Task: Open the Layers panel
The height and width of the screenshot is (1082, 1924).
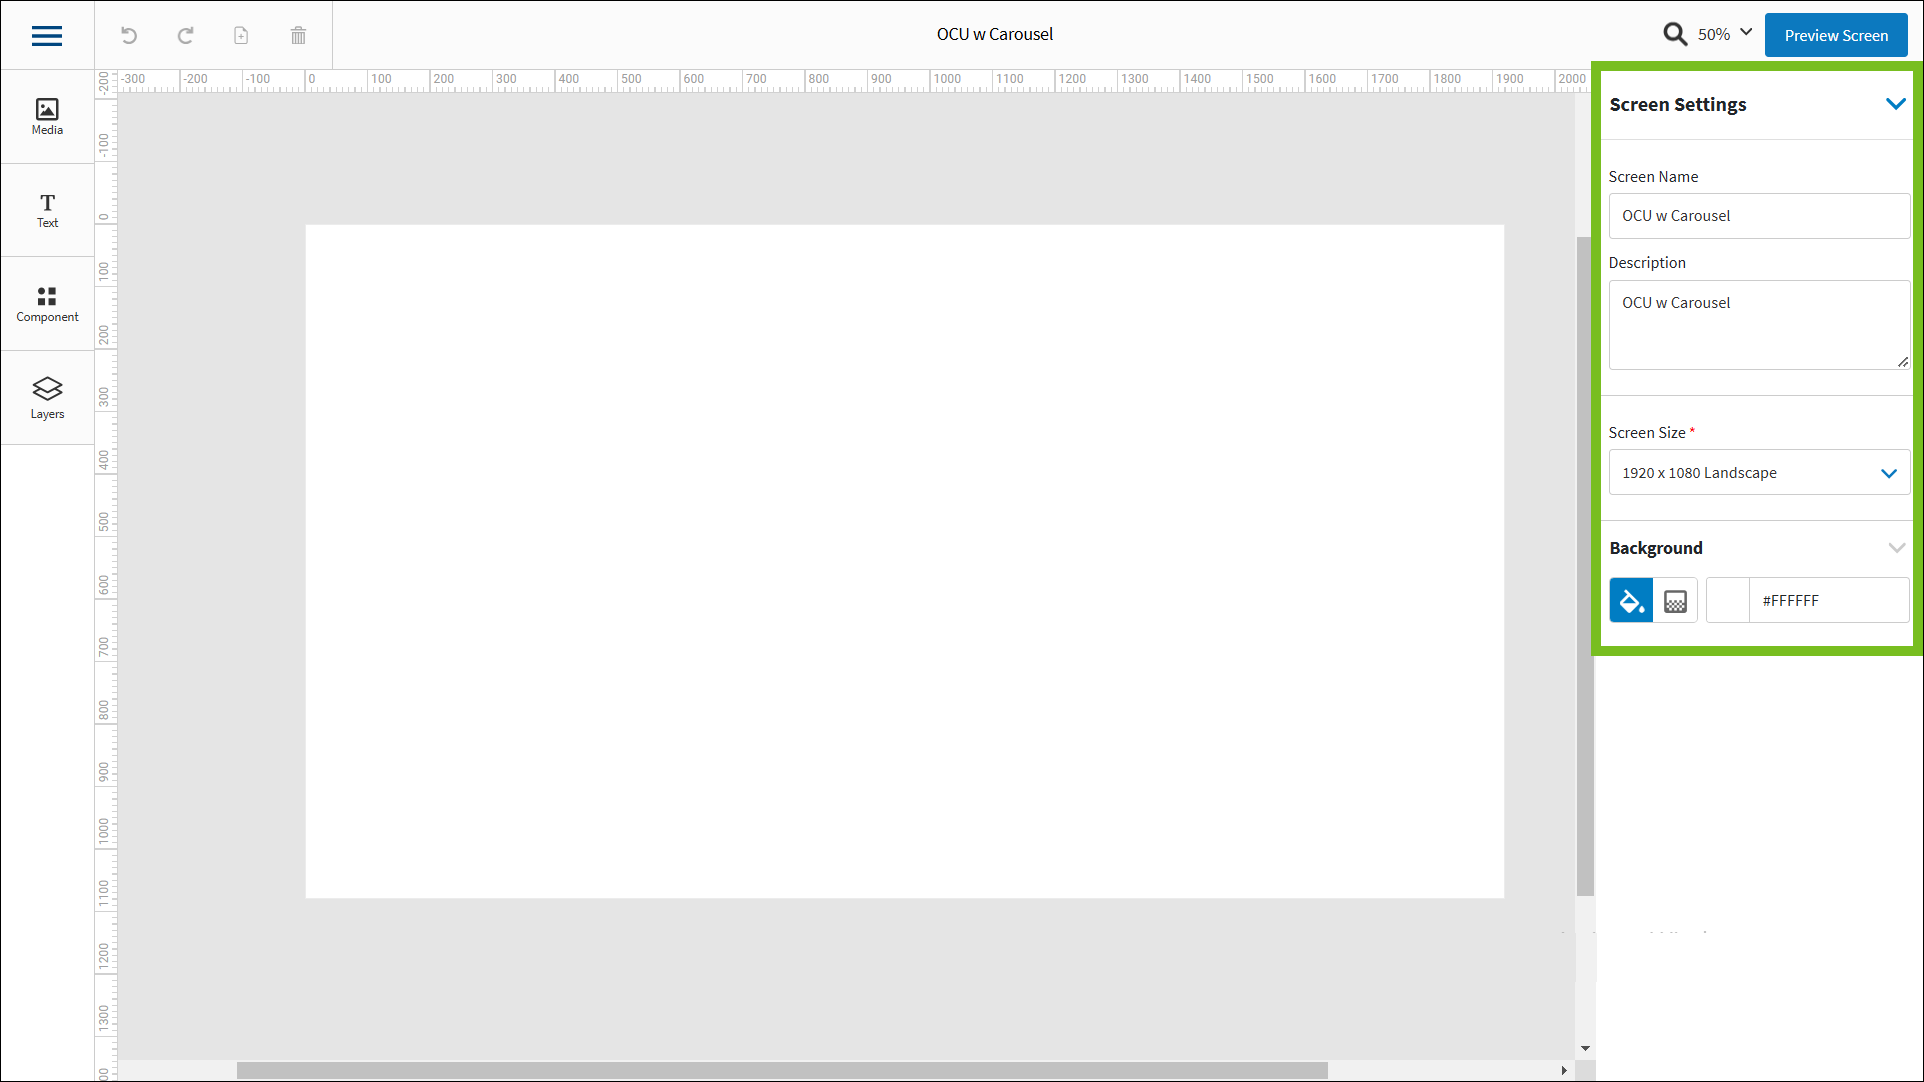Action: 47,397
